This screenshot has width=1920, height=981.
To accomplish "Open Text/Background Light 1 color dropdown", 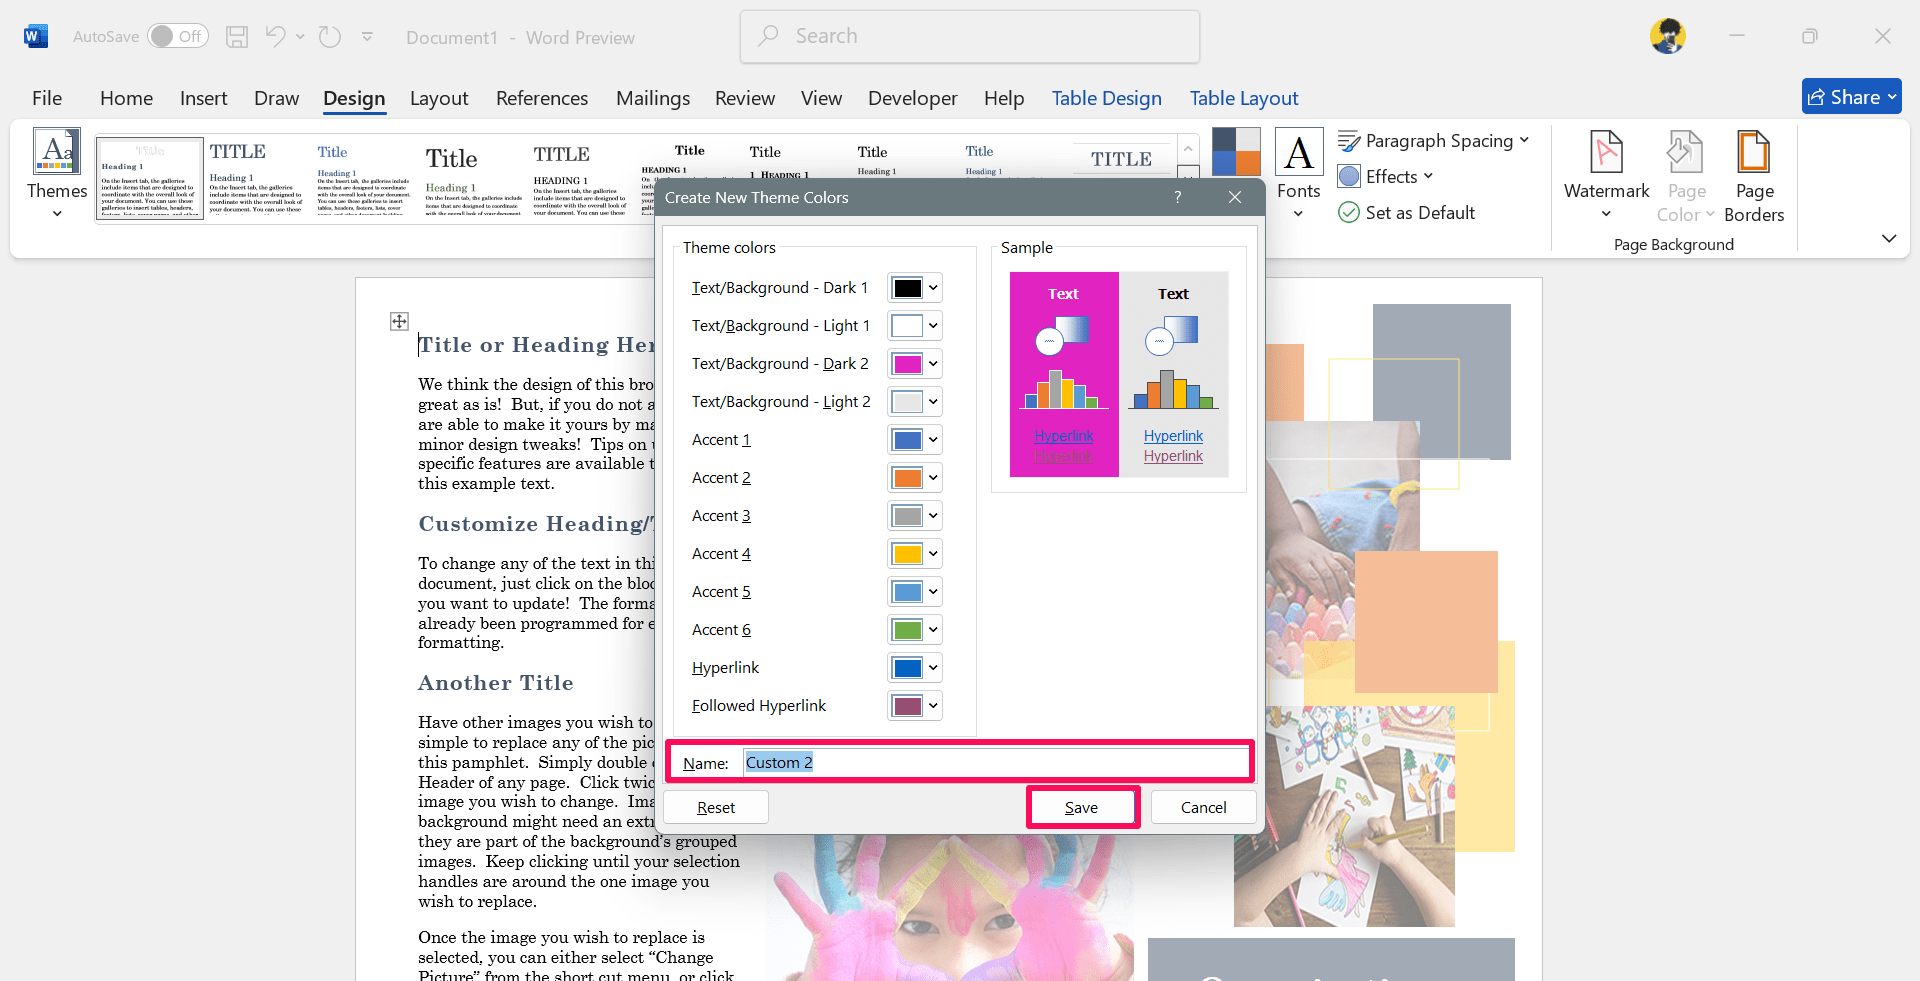I will [915, 326].
